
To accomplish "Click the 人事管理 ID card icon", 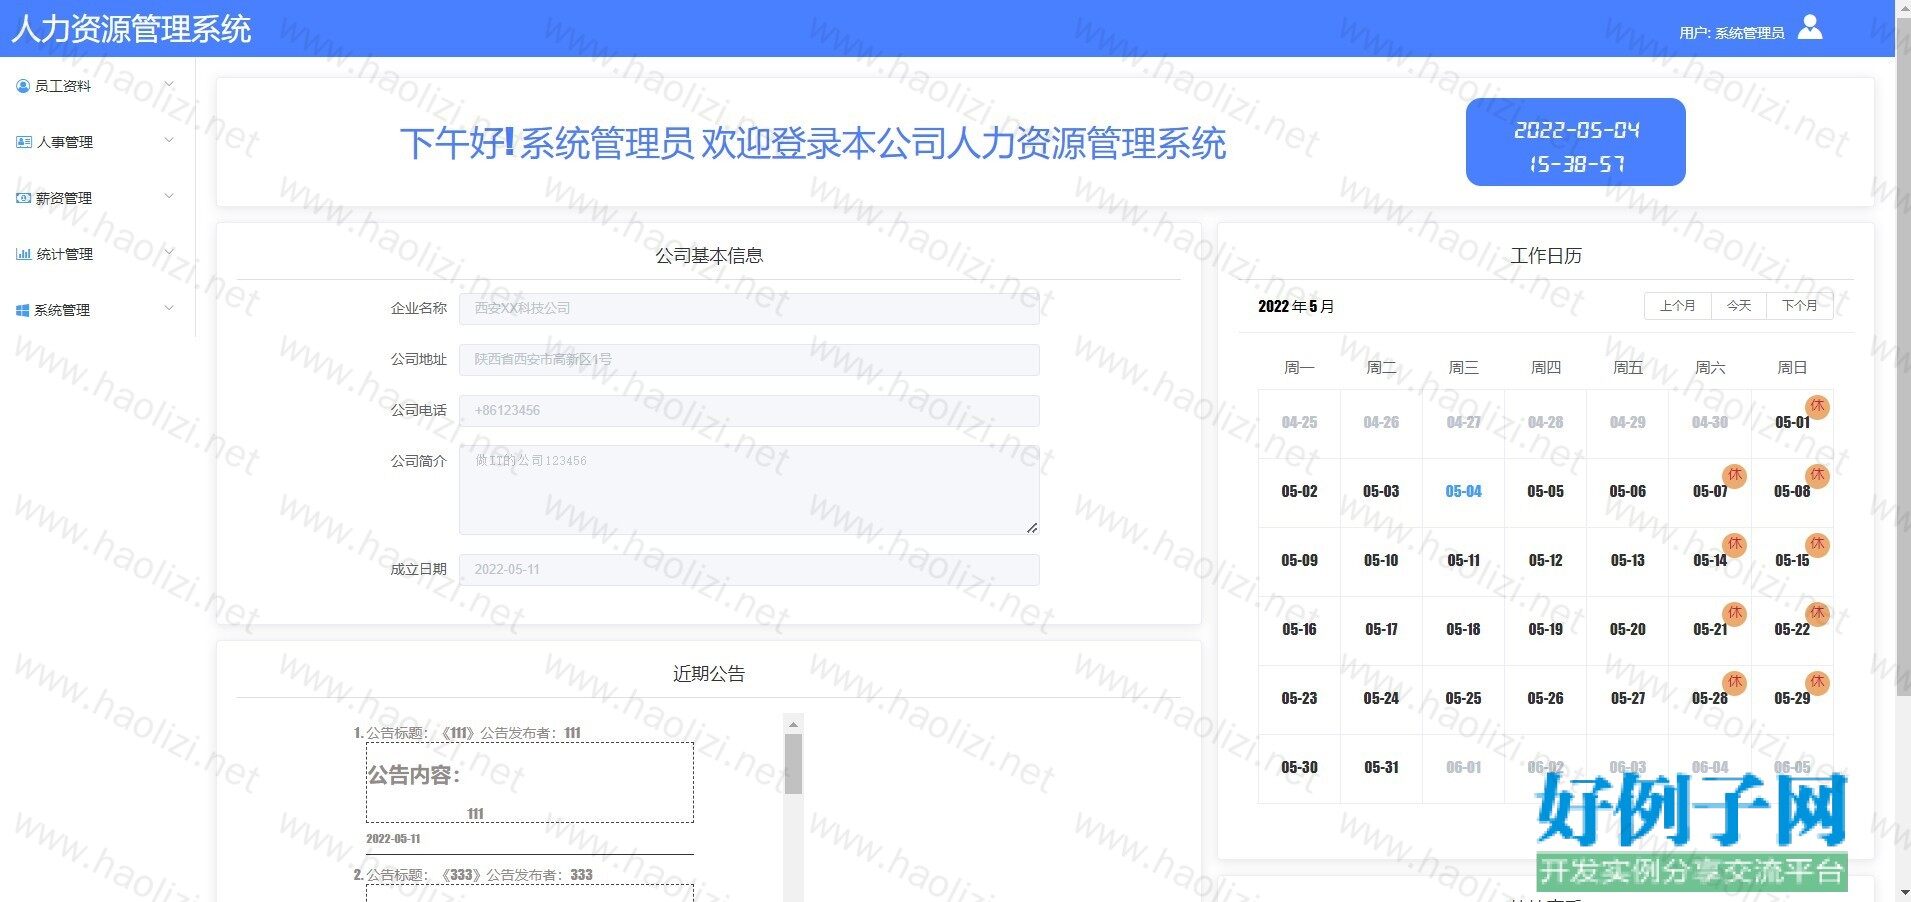I will pos(24,142).
